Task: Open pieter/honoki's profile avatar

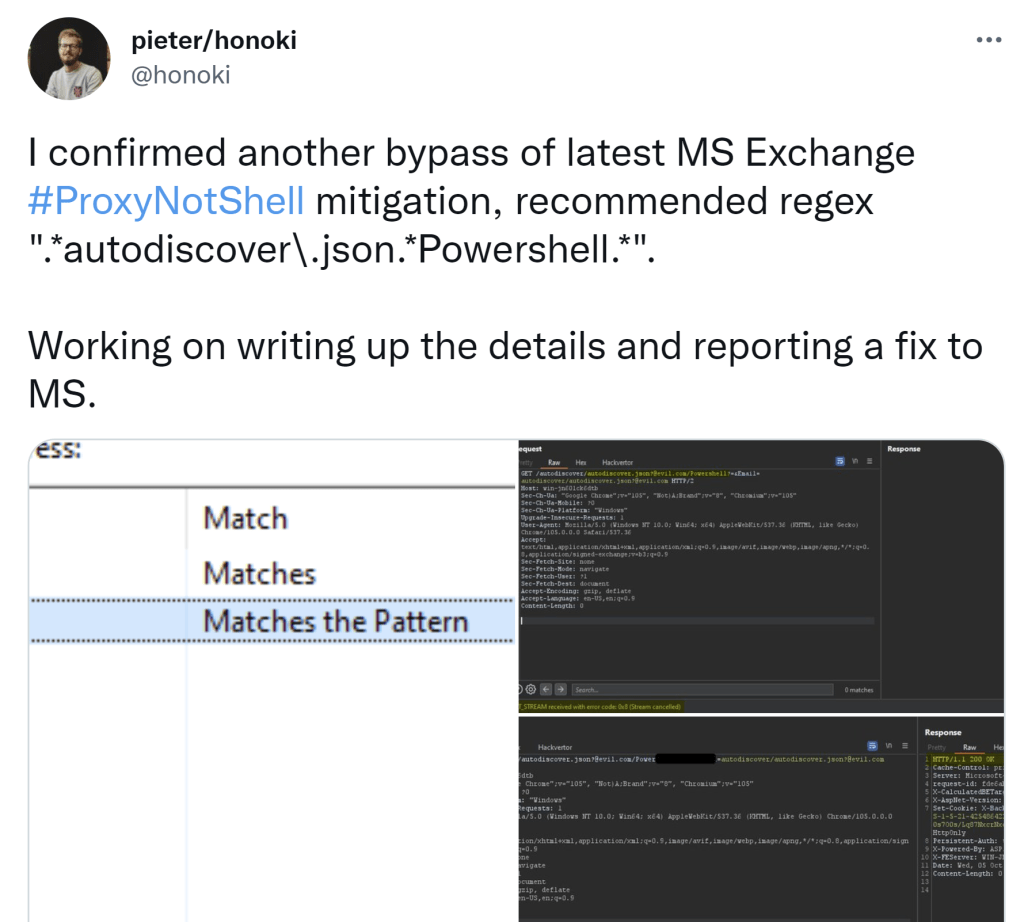Action: click(69, 58)
